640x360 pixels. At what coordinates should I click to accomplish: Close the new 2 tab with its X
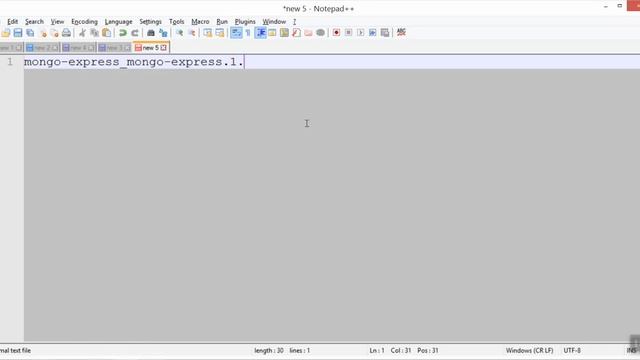(55, 48)
